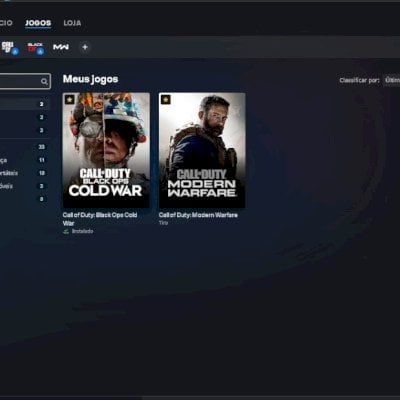
Task: Click the 'Meus jogos' heading
Action: 90,79
